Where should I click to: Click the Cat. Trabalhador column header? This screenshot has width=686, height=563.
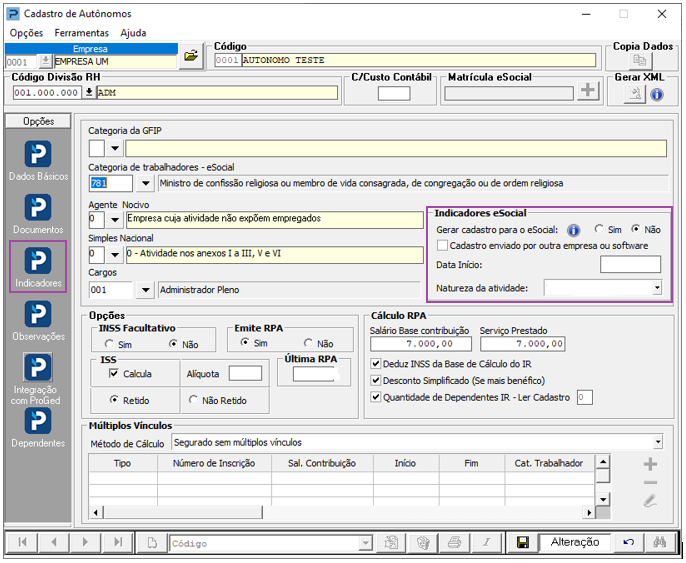click(x=549, y=463)
